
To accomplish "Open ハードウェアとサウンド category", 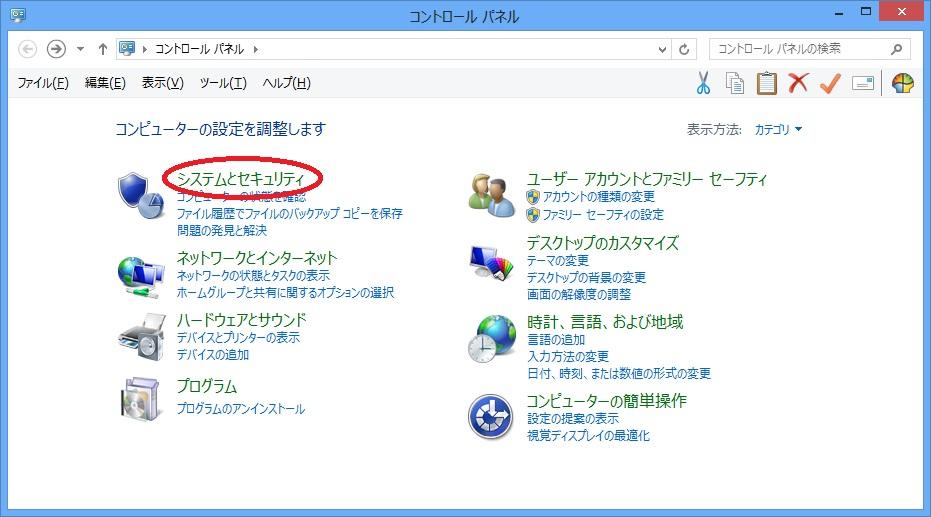I will (x=241, y=320).
